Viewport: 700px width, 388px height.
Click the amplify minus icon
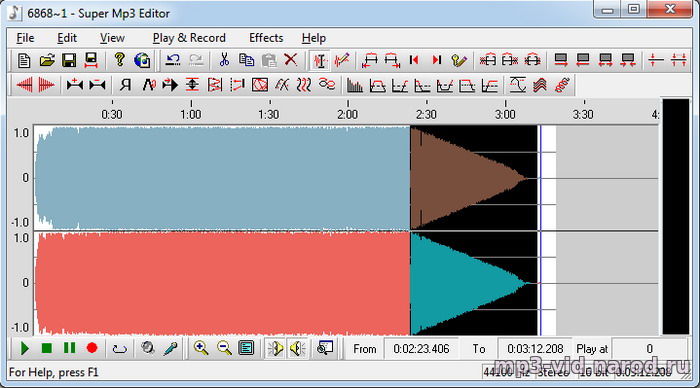tap(97, 84)
